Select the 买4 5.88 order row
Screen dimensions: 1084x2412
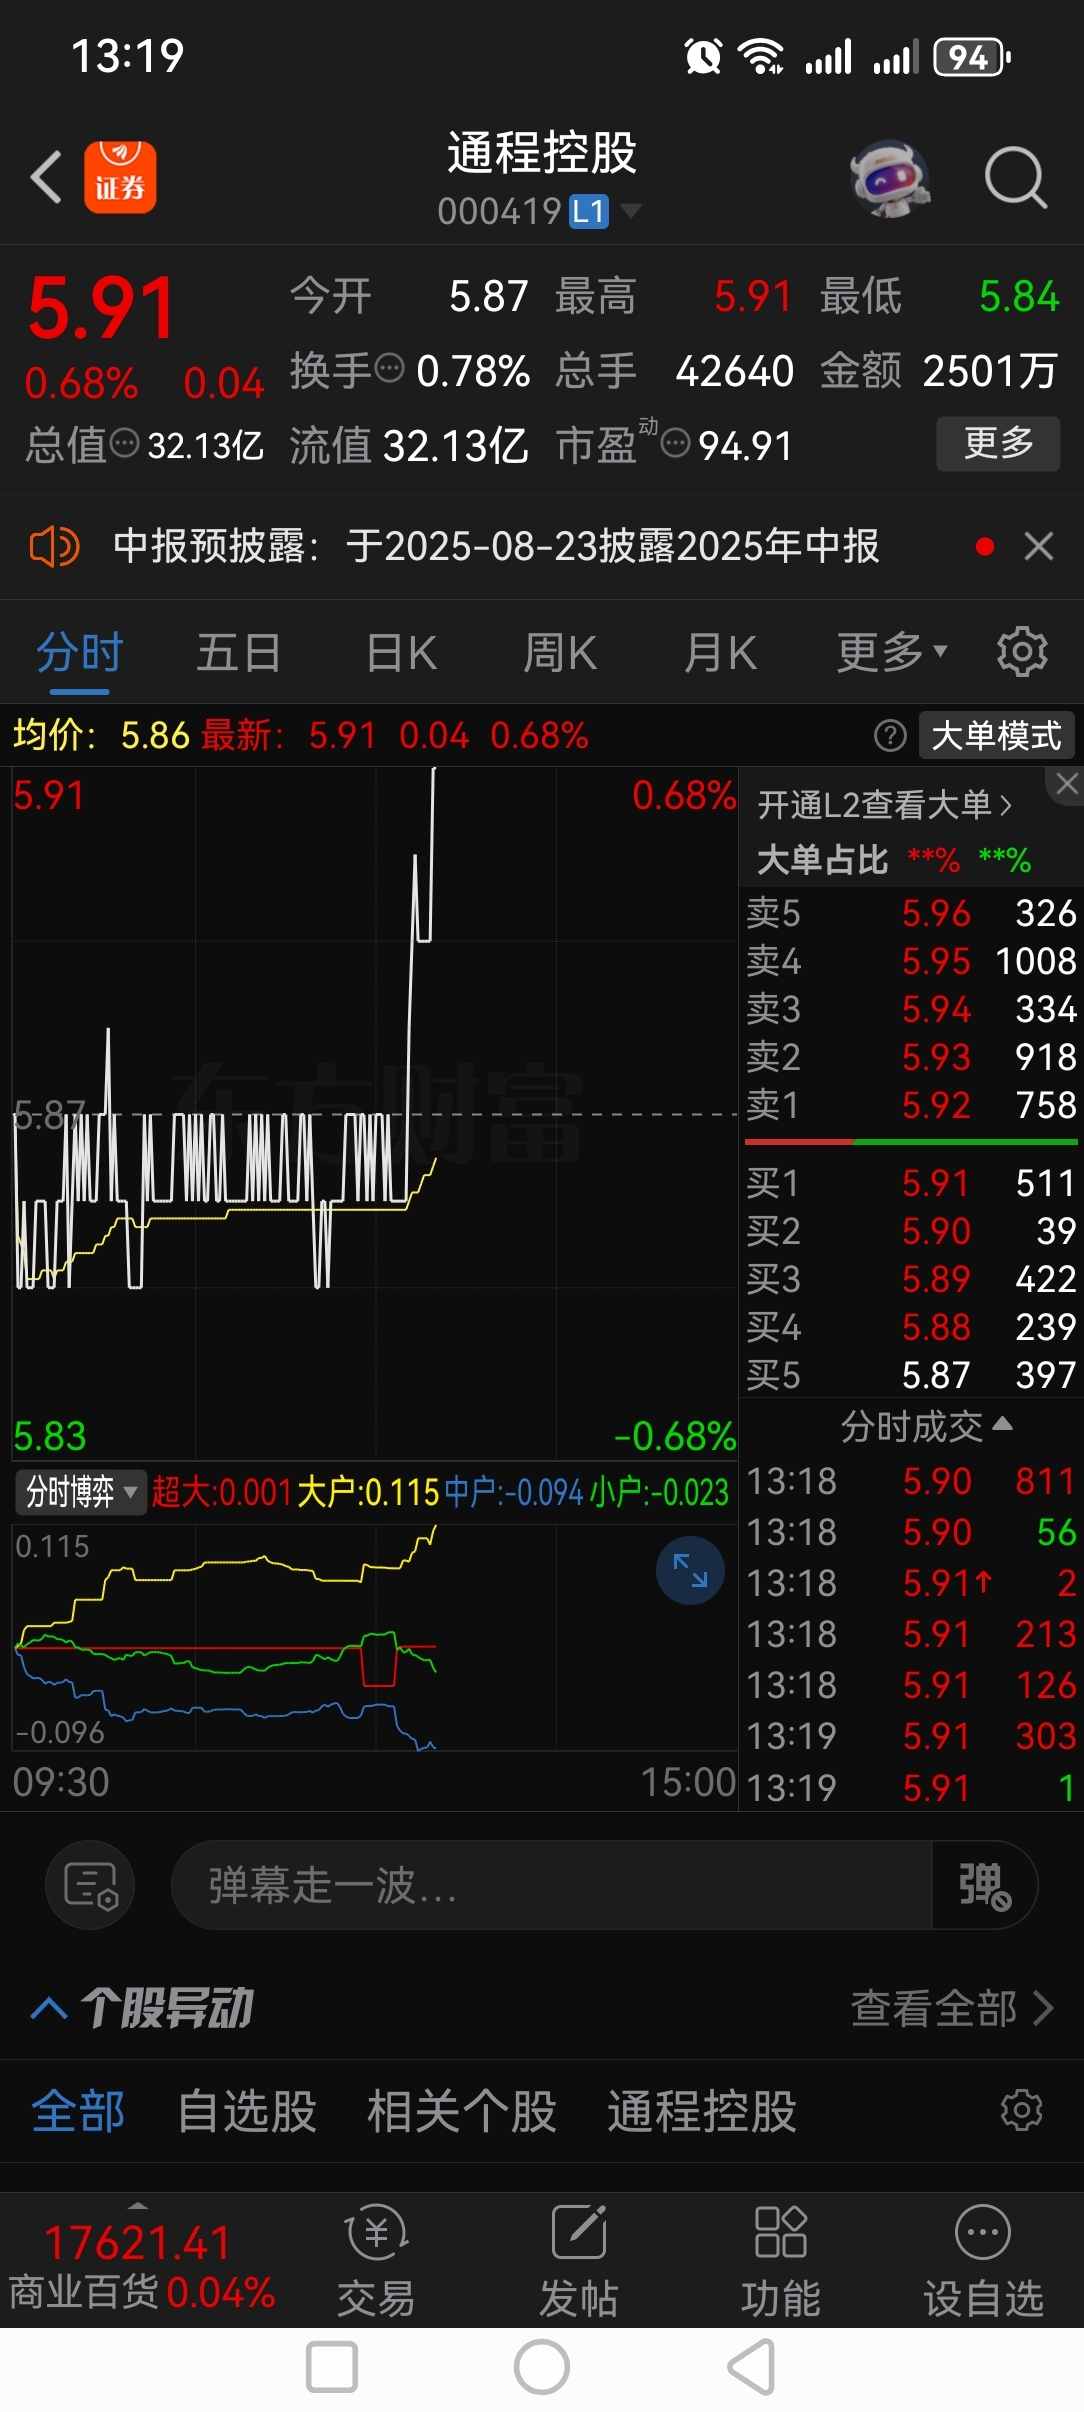point(911,1327)
